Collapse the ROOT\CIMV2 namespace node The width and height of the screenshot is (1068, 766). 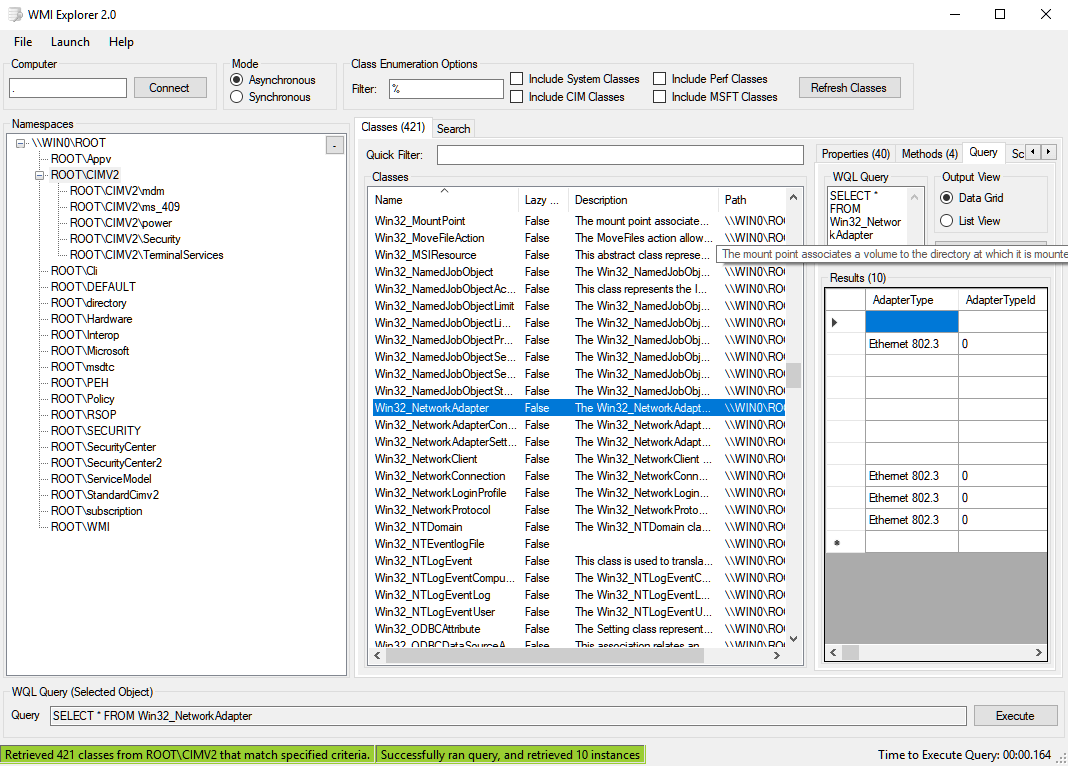(x=40, y=175)
